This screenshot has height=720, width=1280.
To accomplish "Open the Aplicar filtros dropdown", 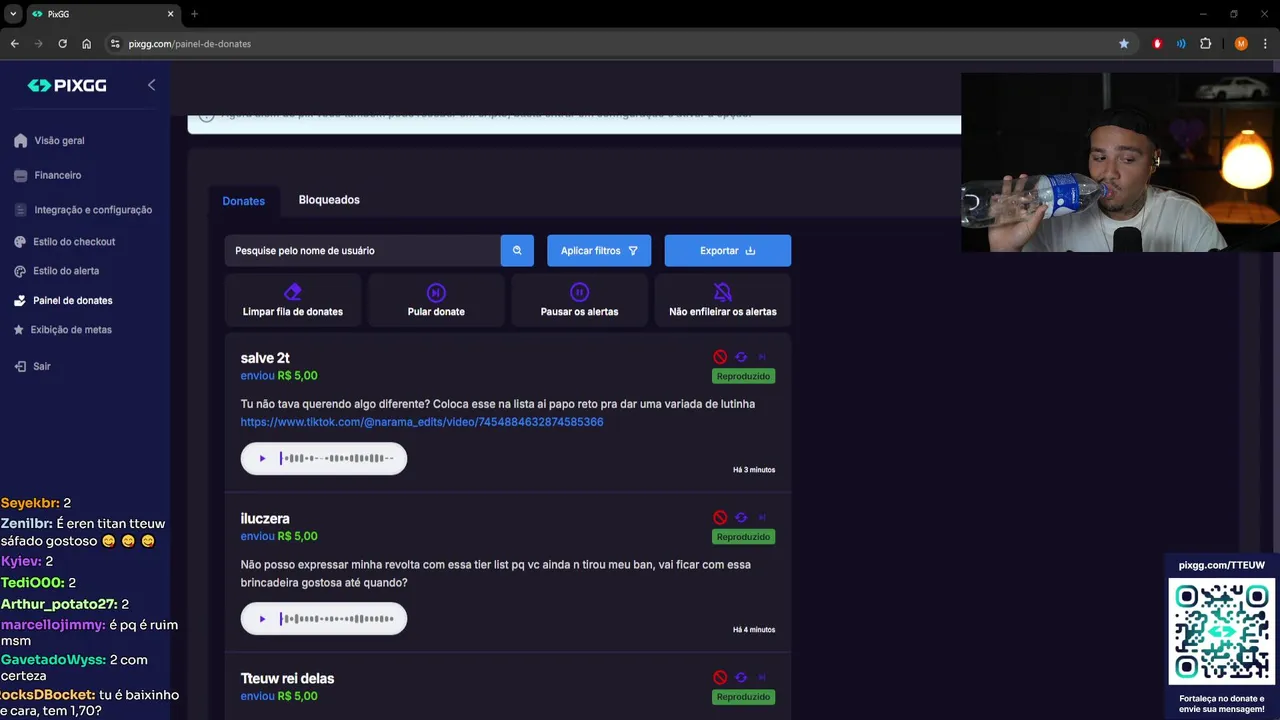I will coord(599,250).
